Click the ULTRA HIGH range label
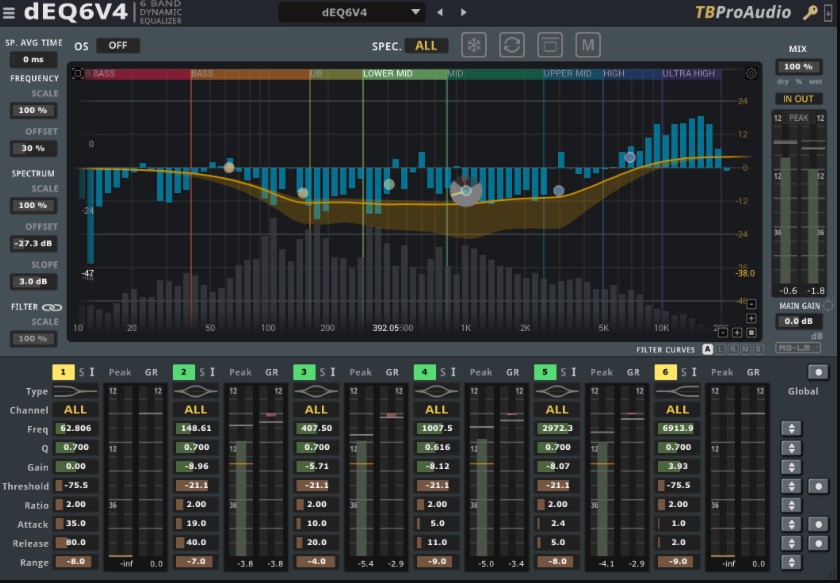The width and height of the screenshot is (840, 583). point(688,73)
